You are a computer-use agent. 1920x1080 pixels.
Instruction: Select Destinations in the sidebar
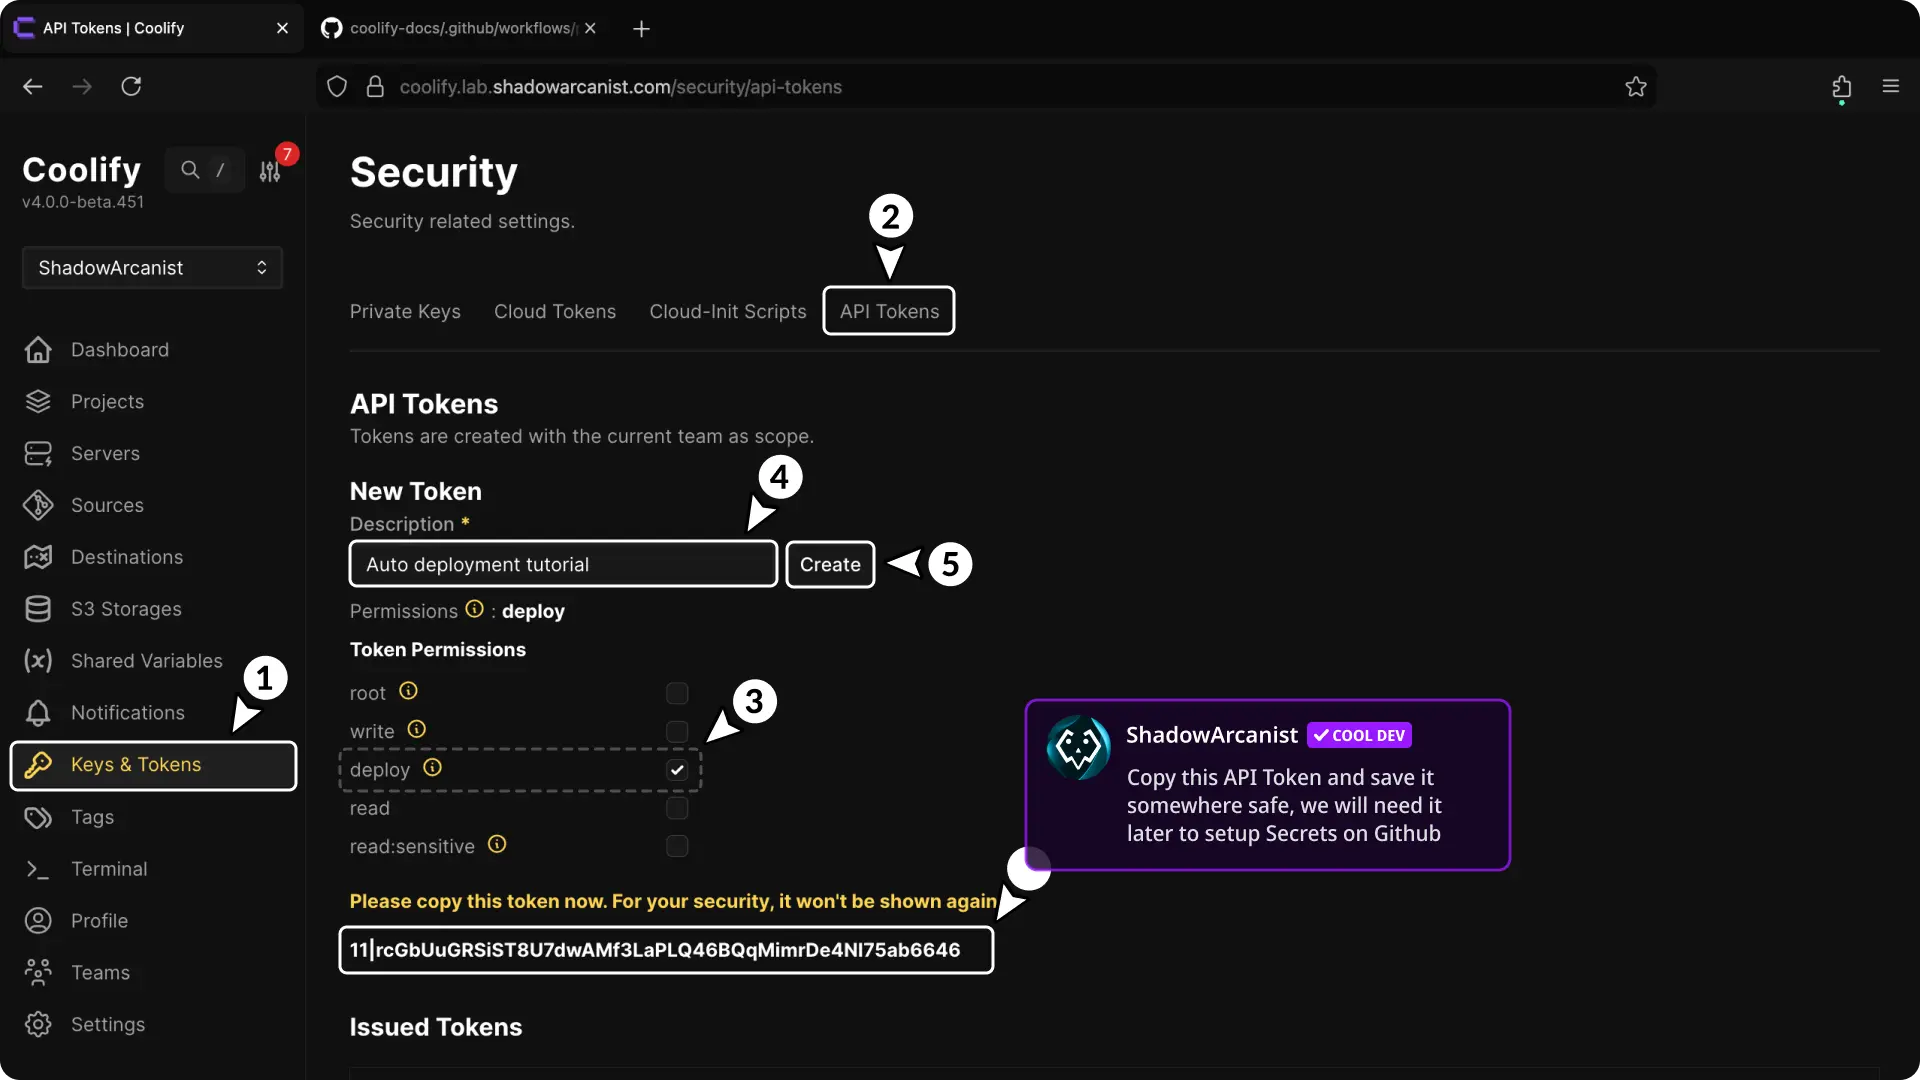[x=126, y=557]
